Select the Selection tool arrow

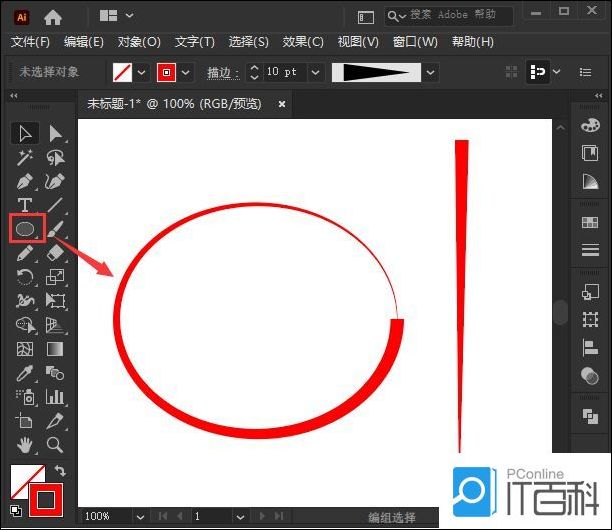25,134
